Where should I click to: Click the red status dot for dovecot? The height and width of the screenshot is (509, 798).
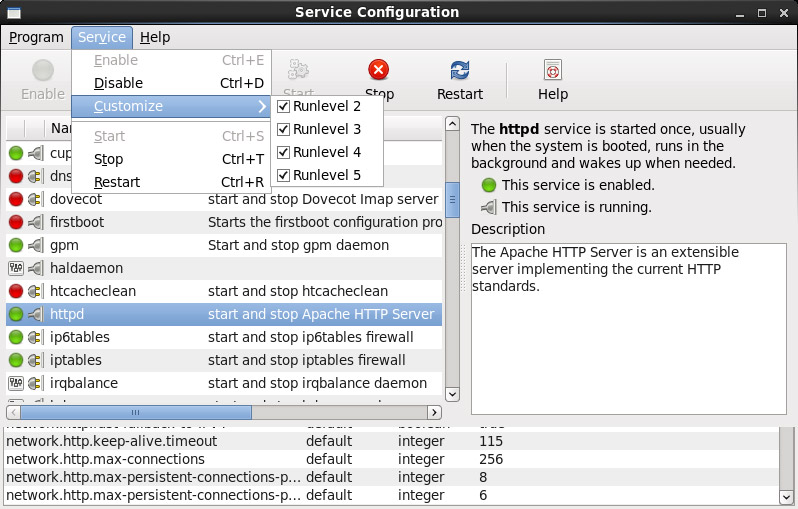16,199
